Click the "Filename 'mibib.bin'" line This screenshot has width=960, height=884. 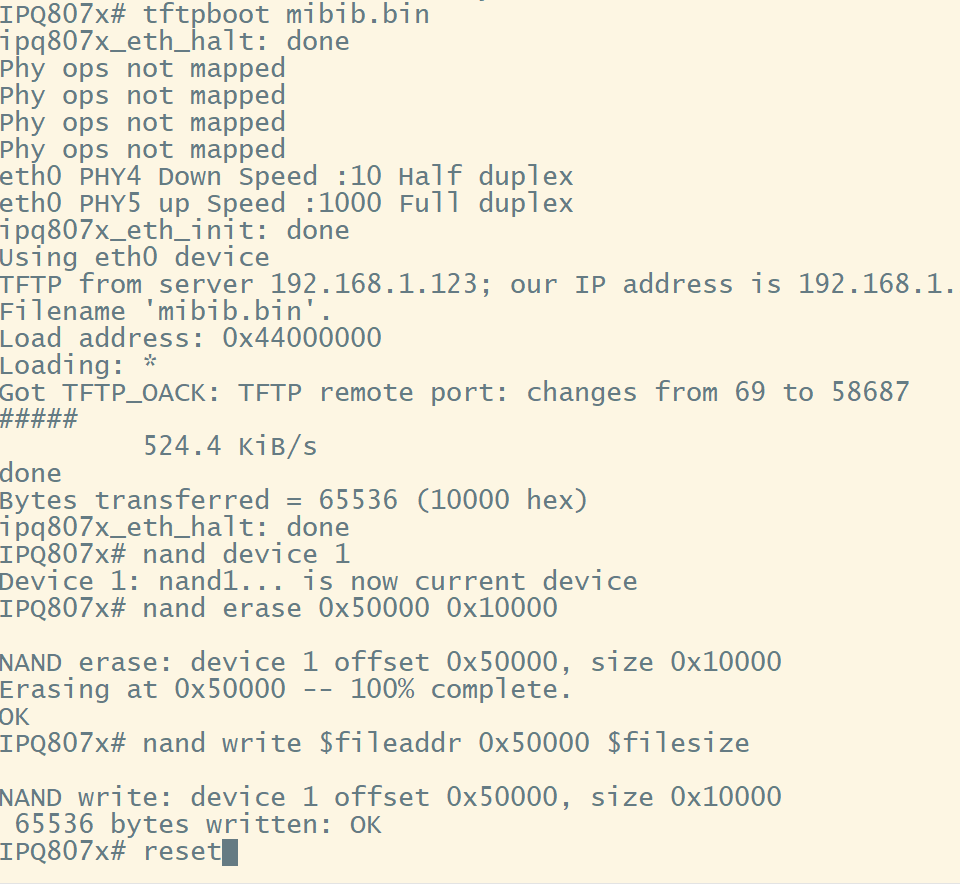(166, 311)
